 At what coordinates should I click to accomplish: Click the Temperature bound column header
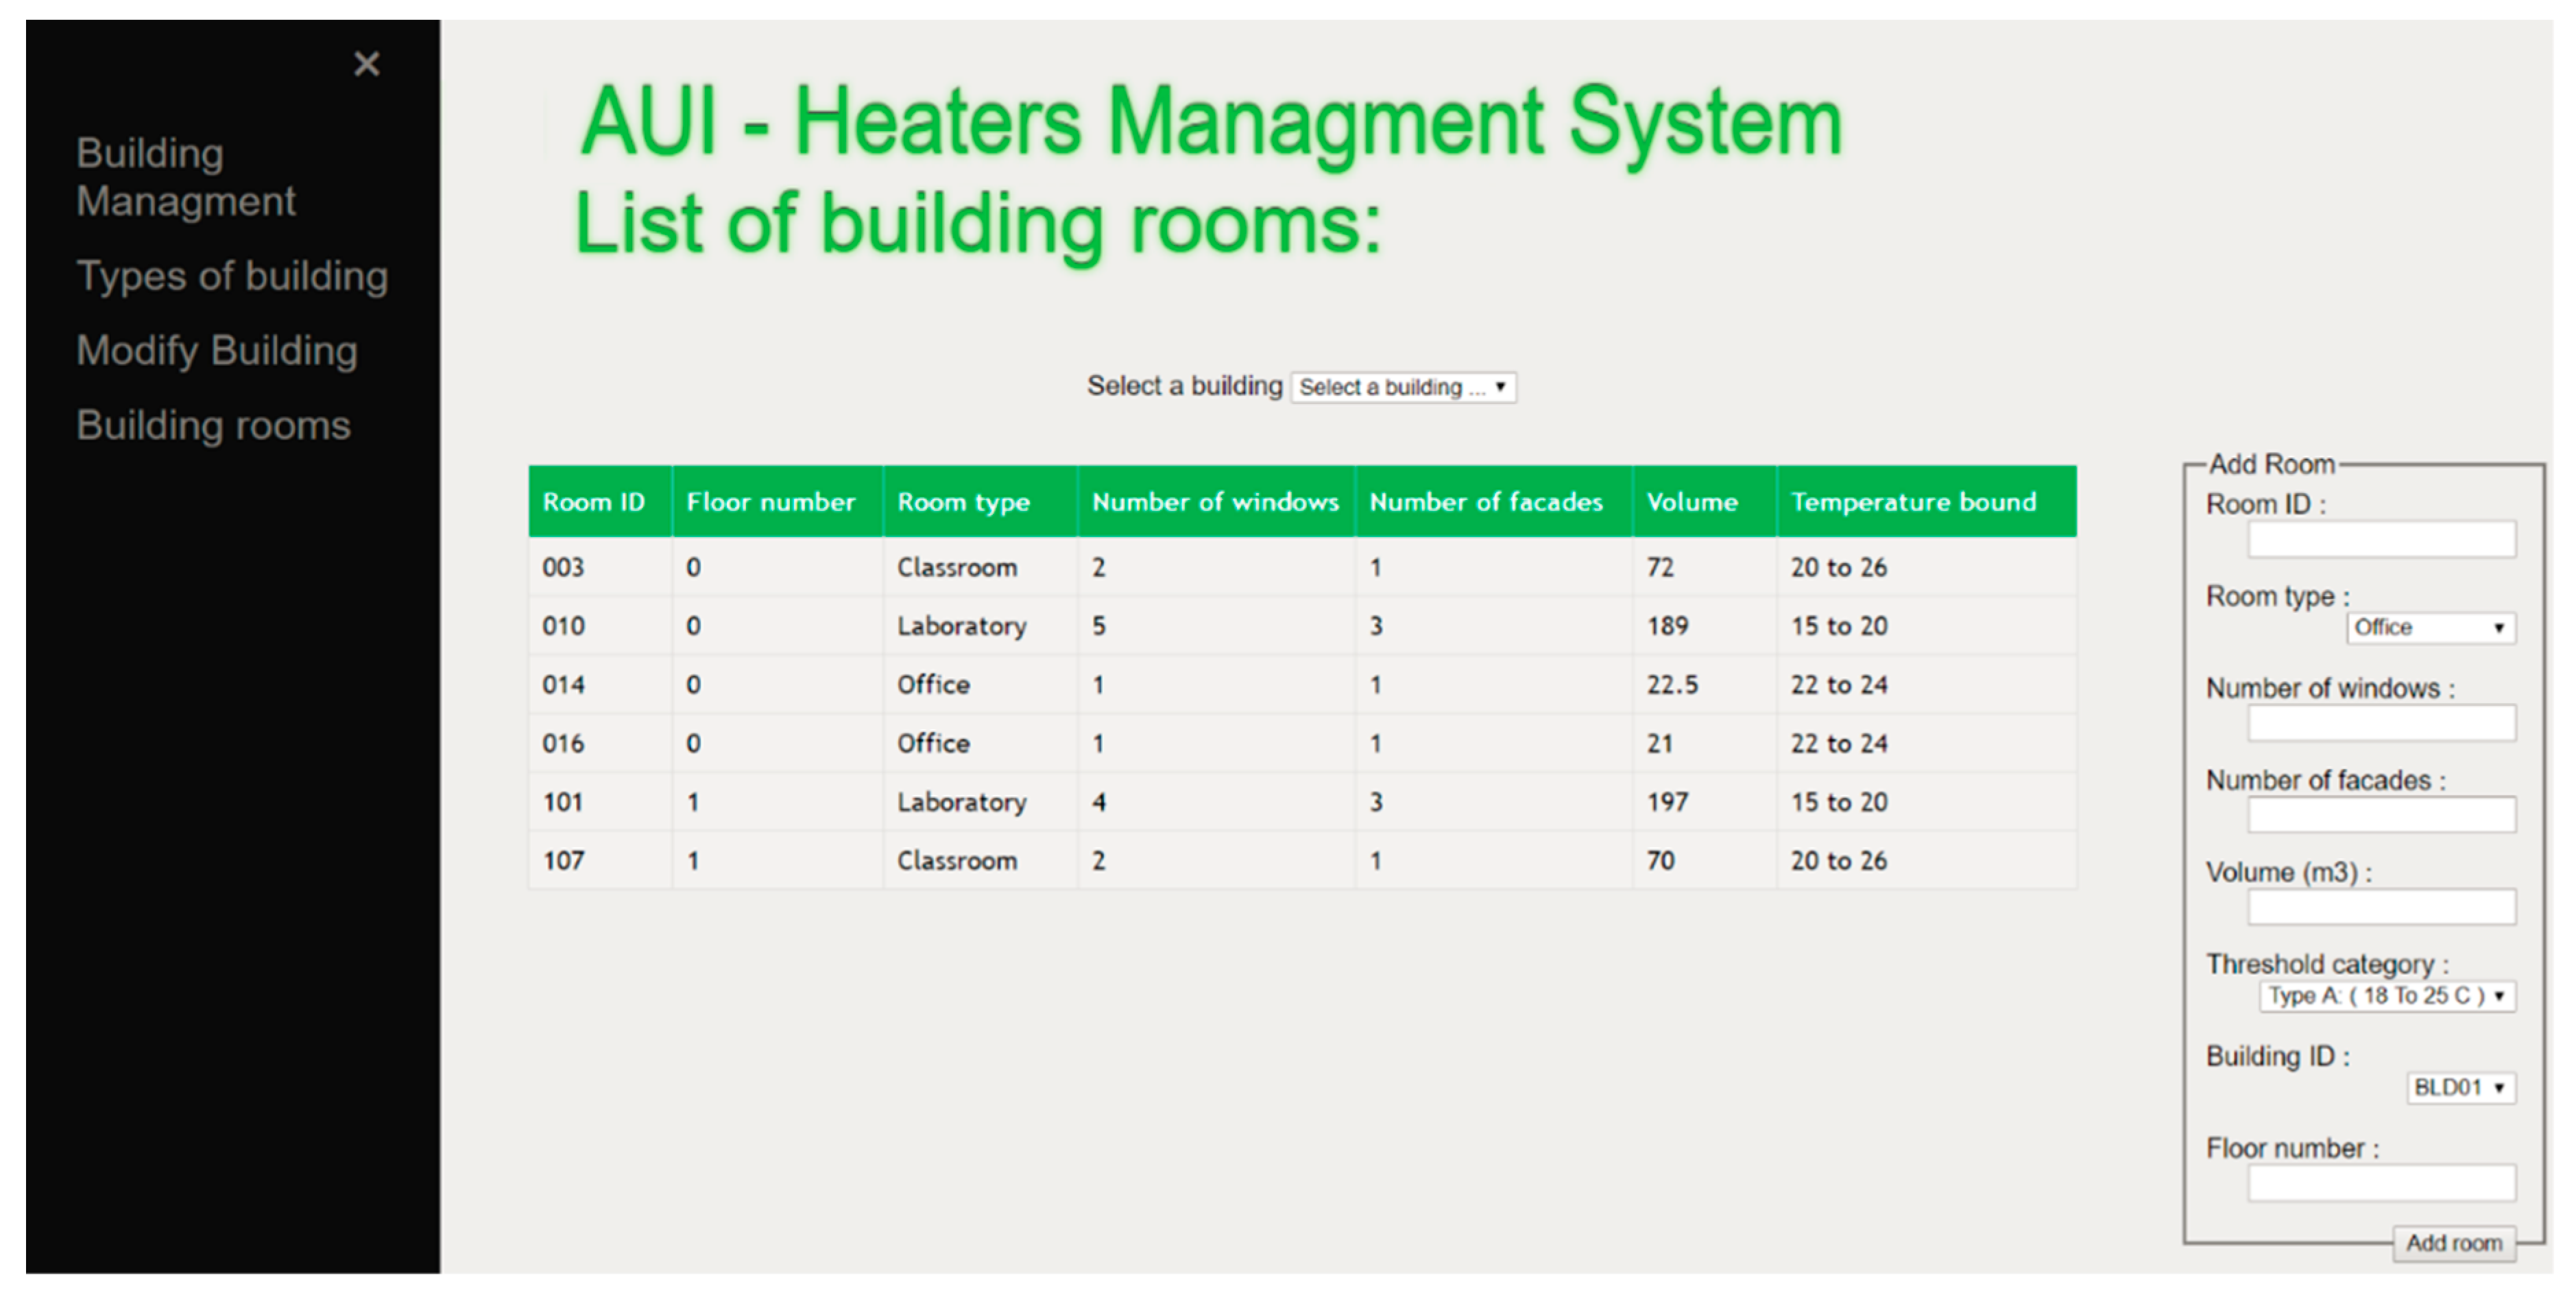[x=1913, y=502]
